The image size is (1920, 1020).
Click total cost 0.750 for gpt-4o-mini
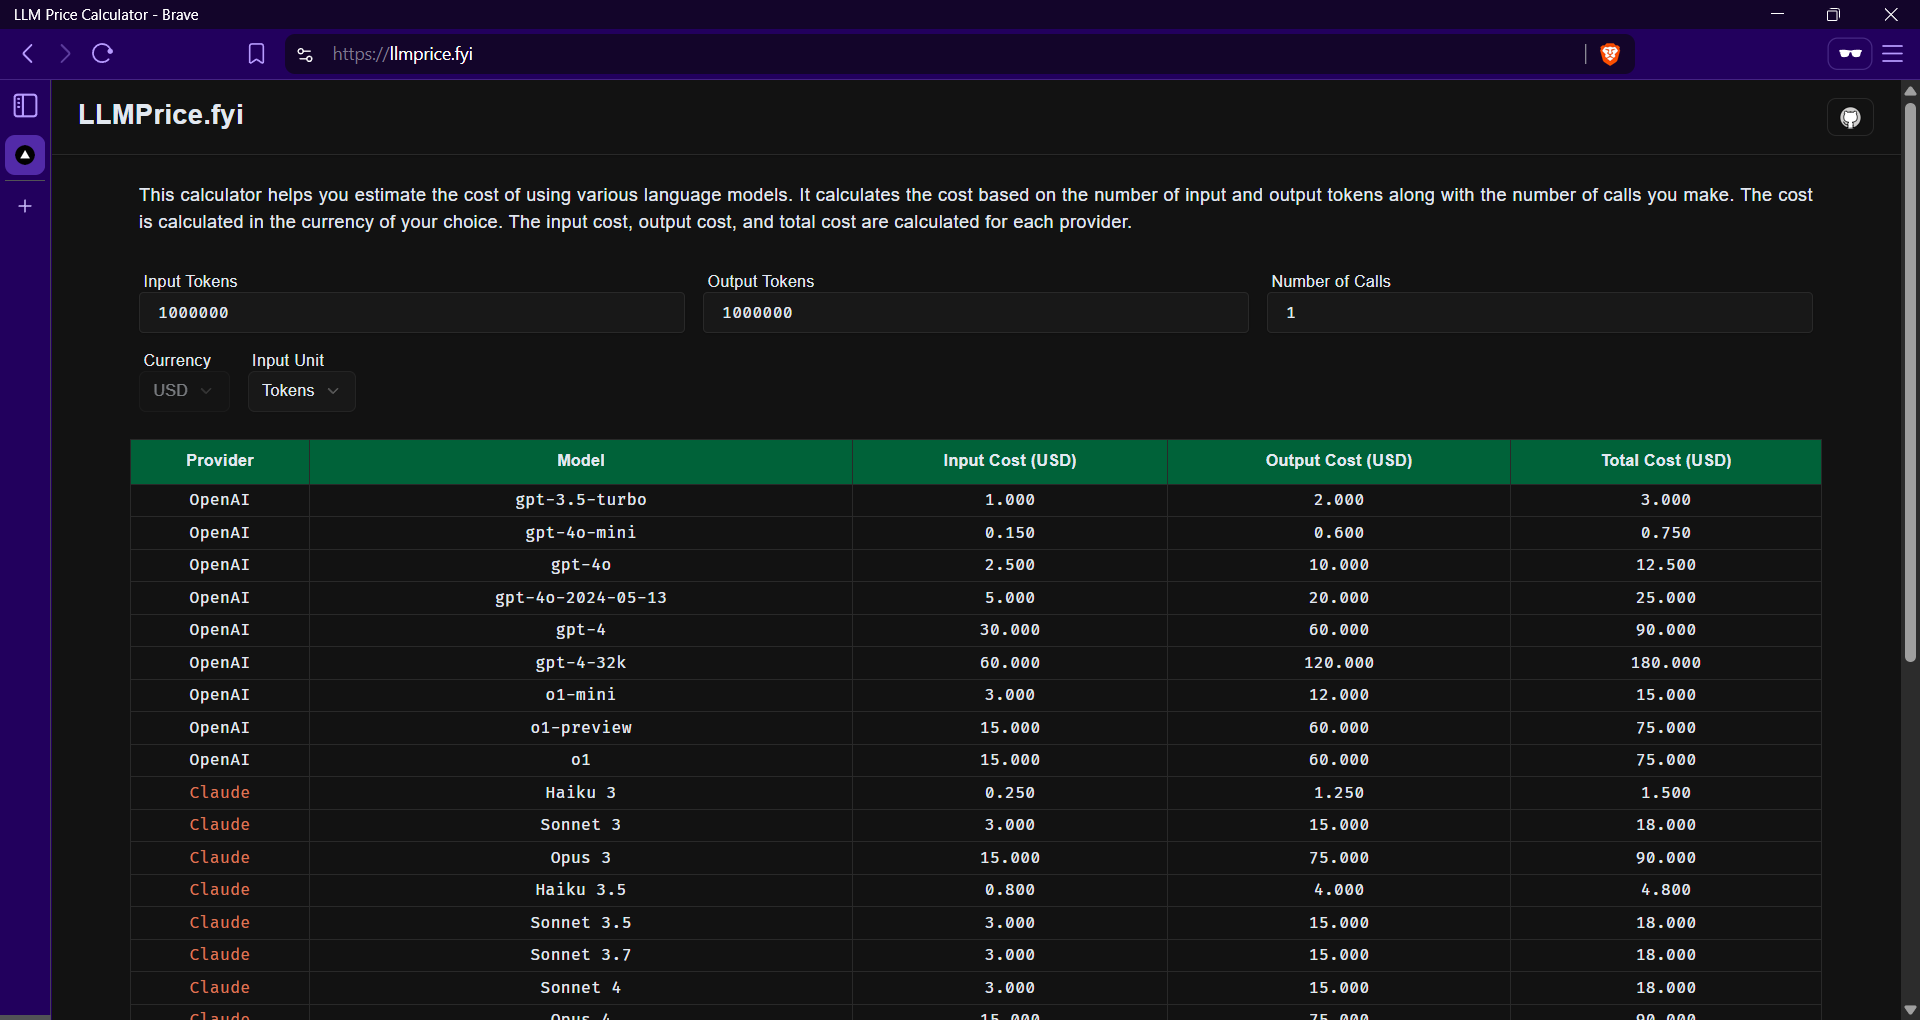(1666, 533)
